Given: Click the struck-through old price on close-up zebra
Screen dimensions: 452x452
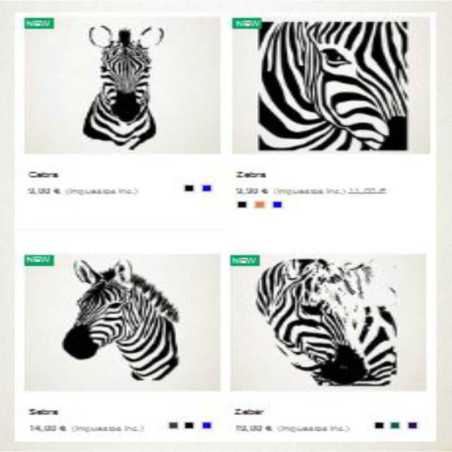Looking at the screenshot, I should [367, 191].
